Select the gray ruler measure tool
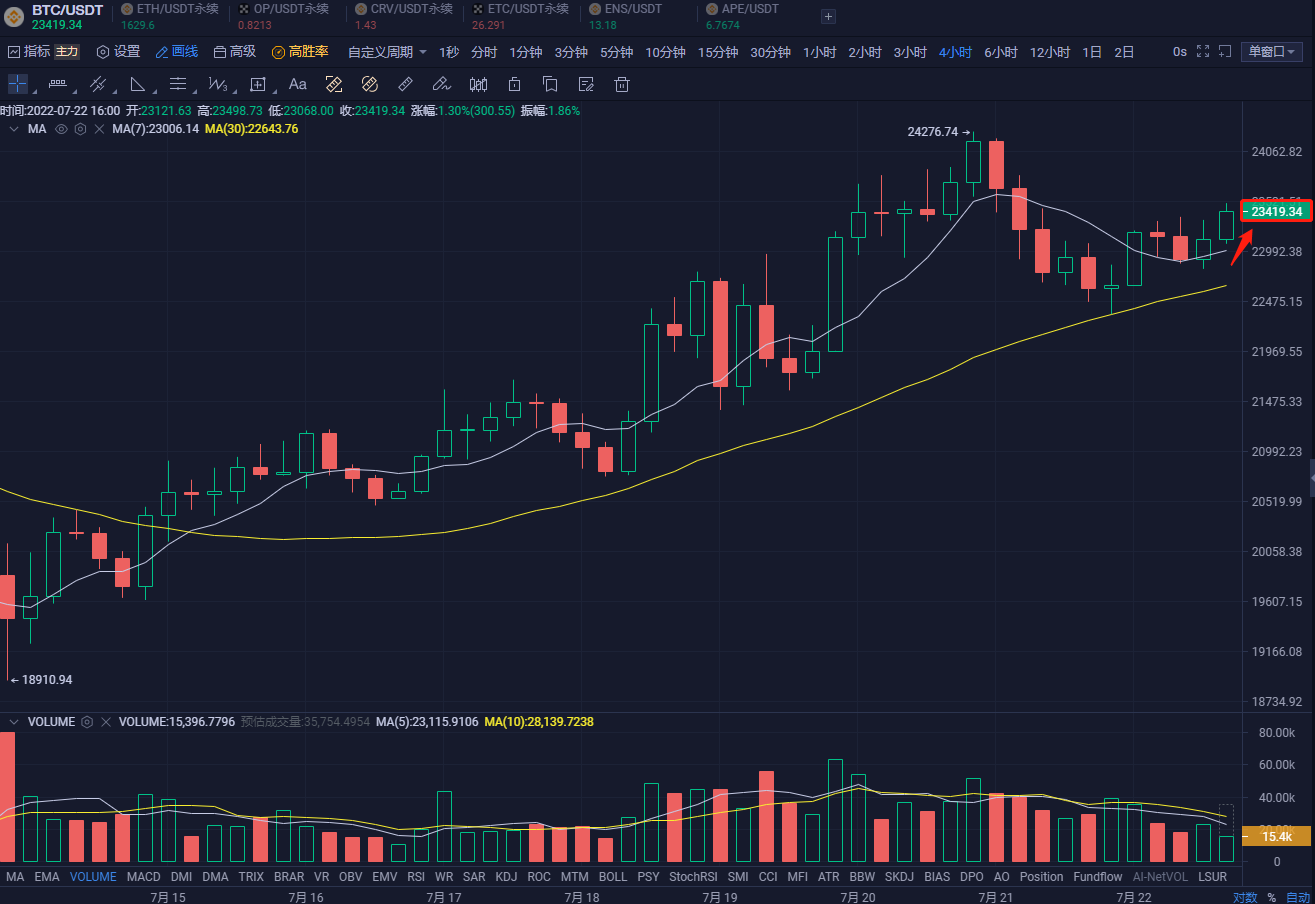Image resolution: width=1315 pixels, height=904 pixels. (x=405, y=84)
